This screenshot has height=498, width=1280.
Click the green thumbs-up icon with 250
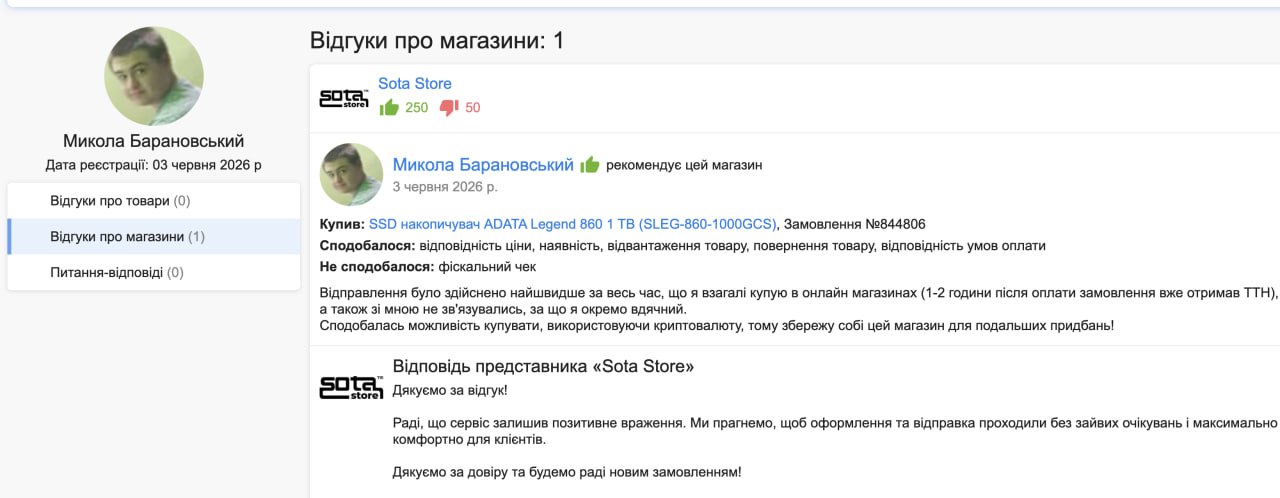389,107
